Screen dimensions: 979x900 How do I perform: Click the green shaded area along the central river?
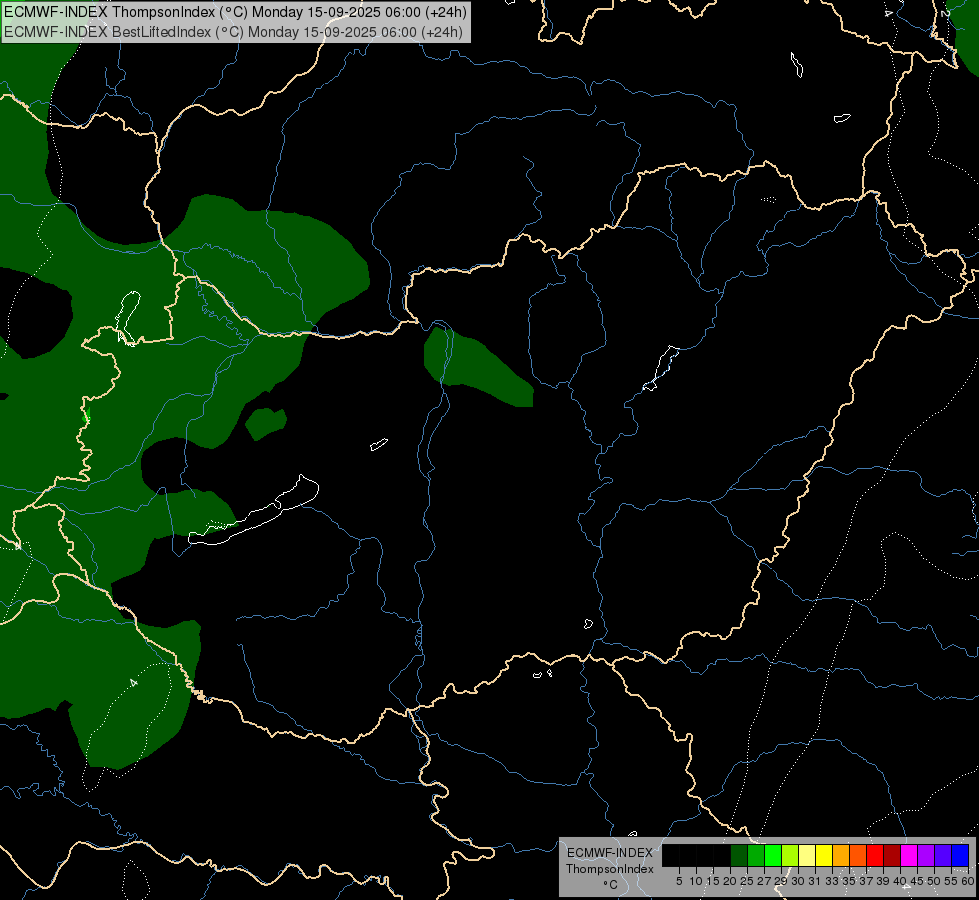point(478,368)
